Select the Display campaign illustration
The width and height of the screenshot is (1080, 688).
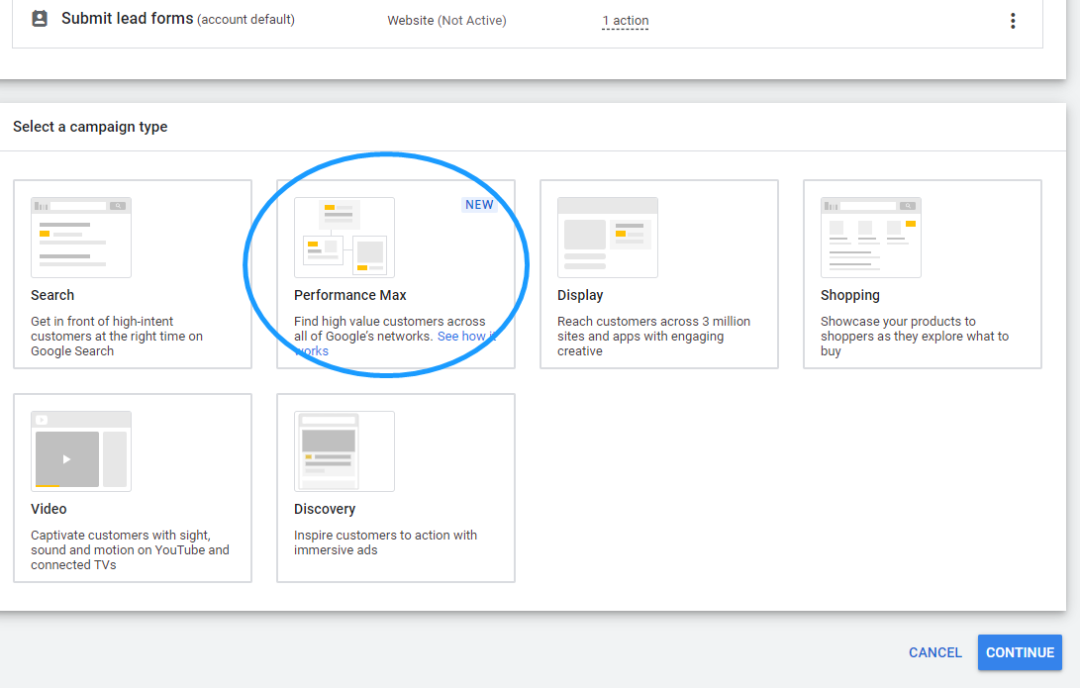[x=608, y=238]
